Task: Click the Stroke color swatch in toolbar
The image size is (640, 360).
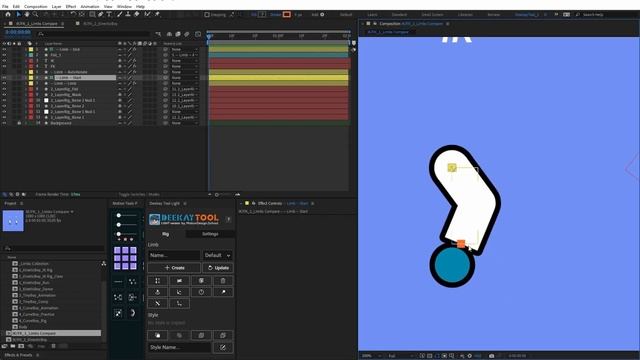Action: coord(287,15)
